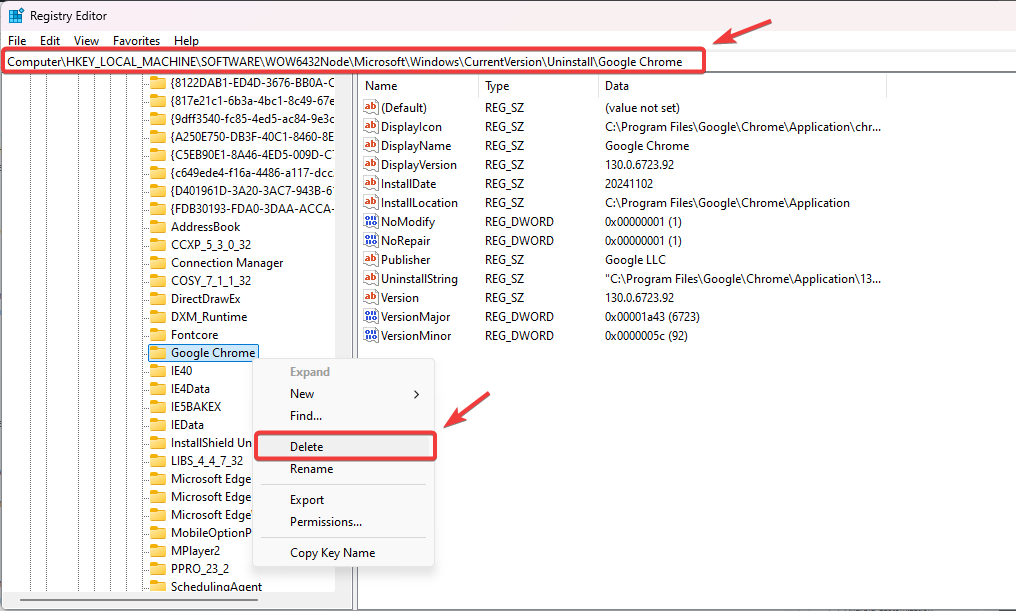Click the string icon of Version value

[x=371, y=297]
